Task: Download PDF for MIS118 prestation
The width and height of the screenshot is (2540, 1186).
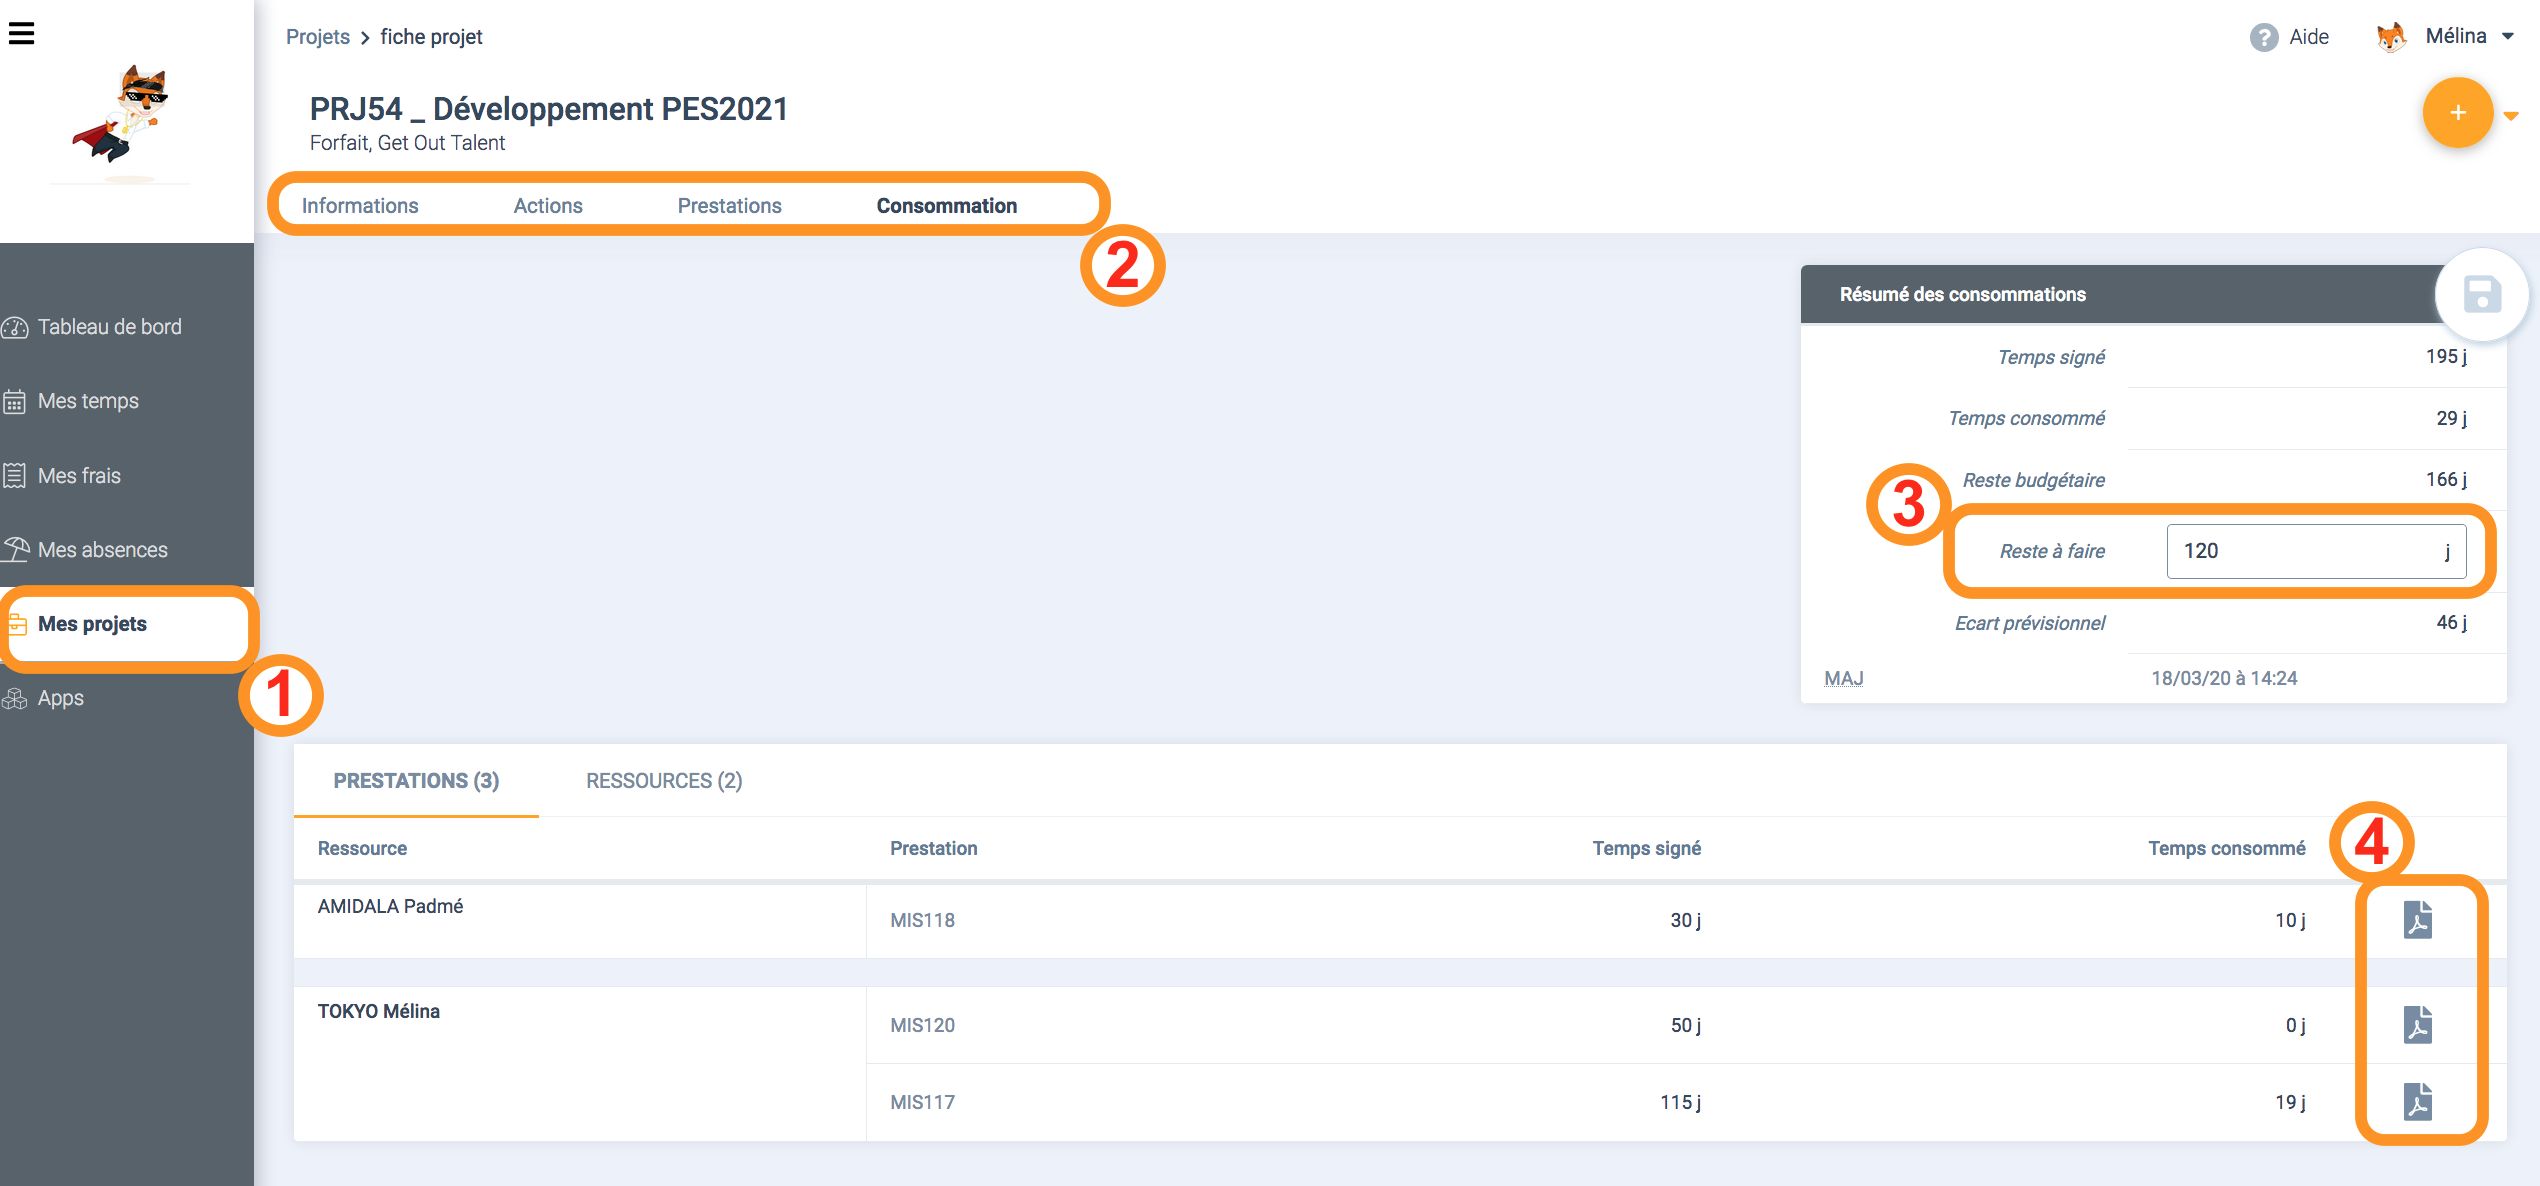Action: 2417,920
